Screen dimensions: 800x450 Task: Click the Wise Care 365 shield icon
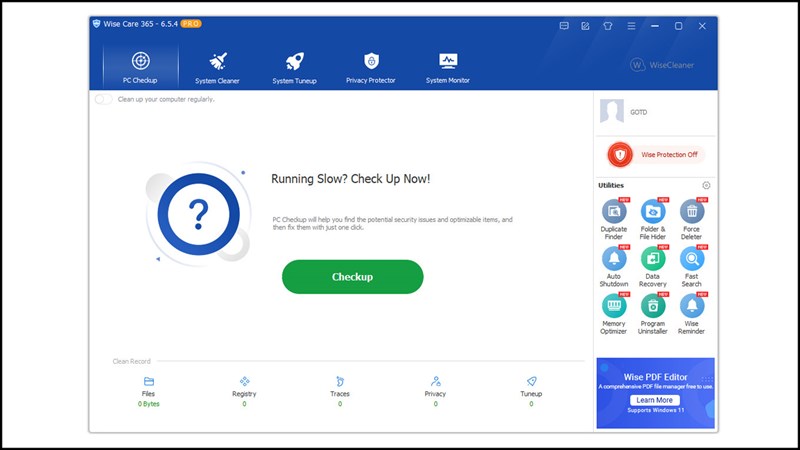pos(96,23)
